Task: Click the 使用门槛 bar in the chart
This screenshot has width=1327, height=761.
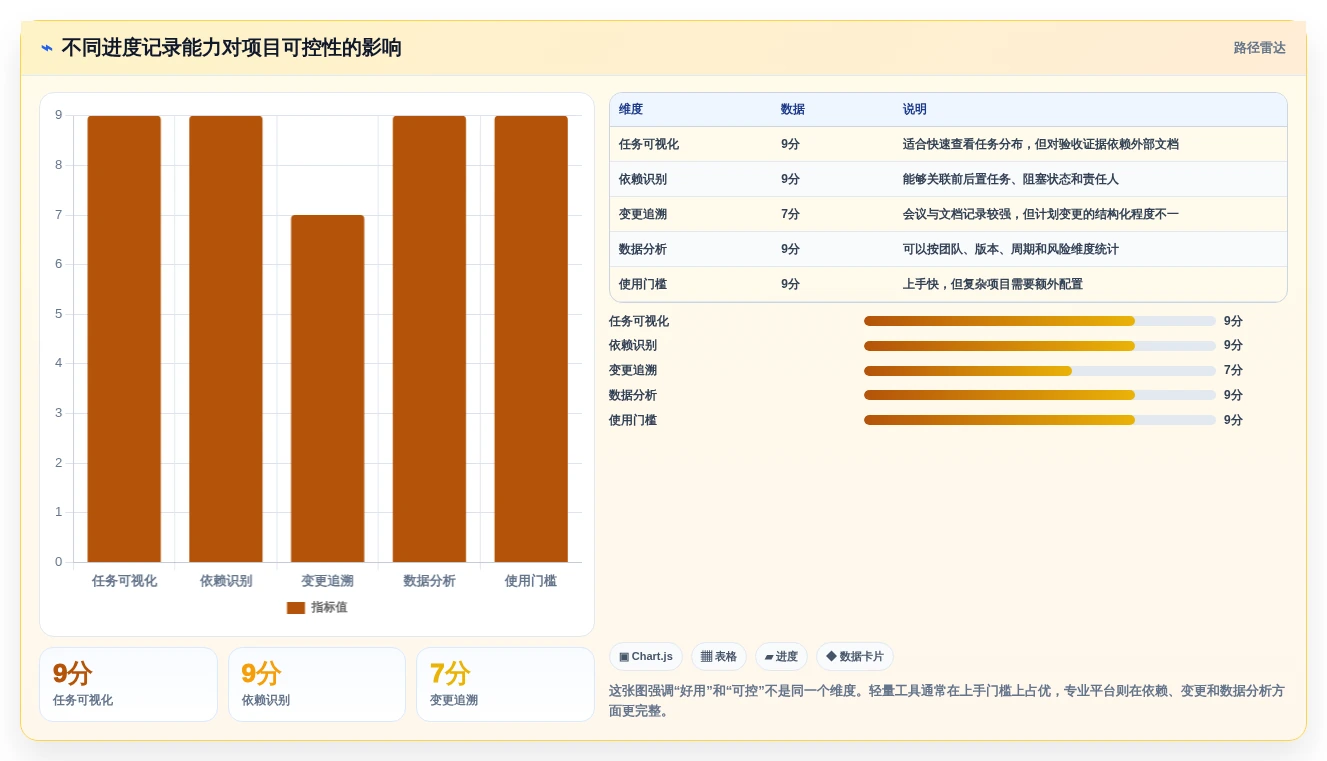Action: [x=531, y=339]
